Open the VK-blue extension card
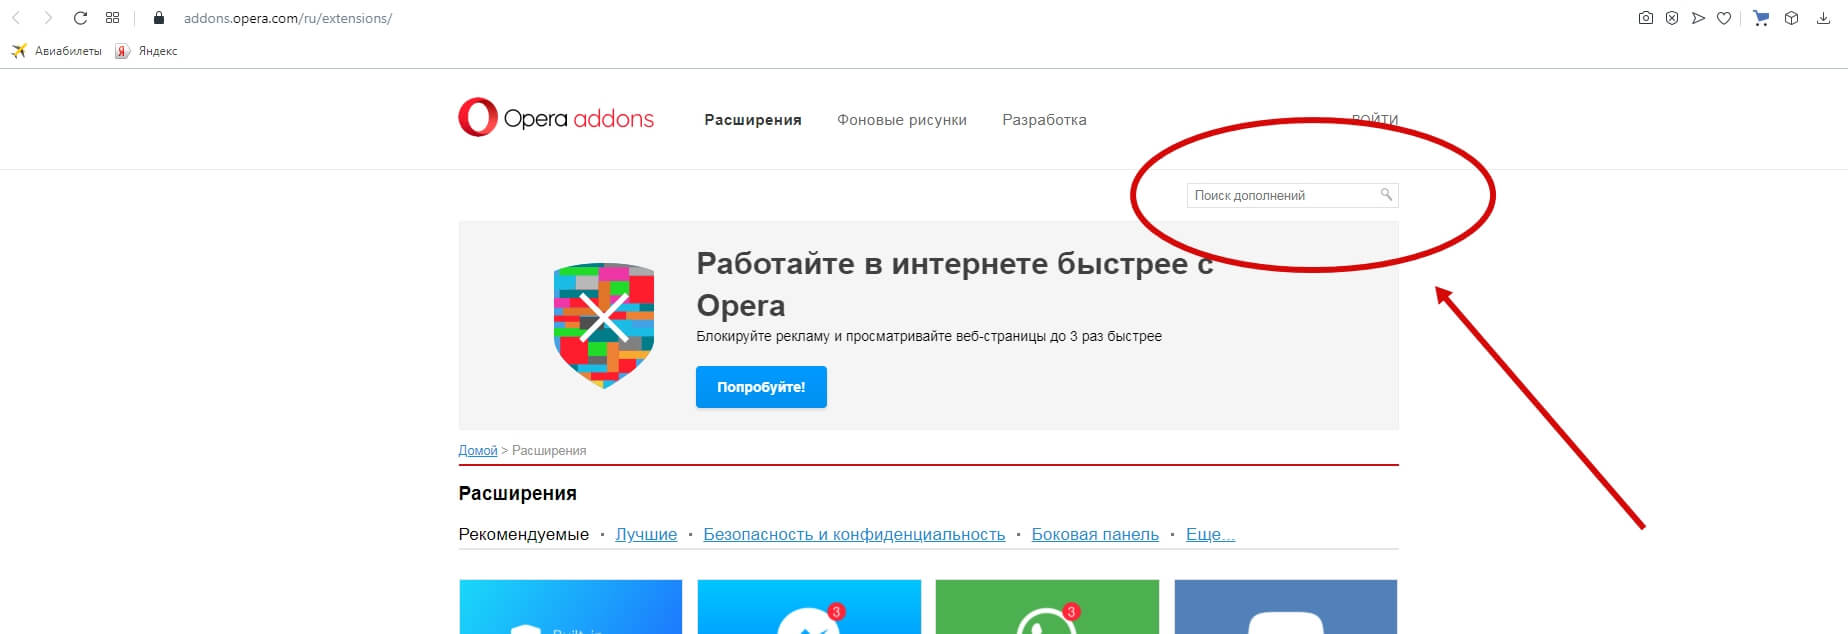1848x634 pixels. click(x=1286, y=606)
